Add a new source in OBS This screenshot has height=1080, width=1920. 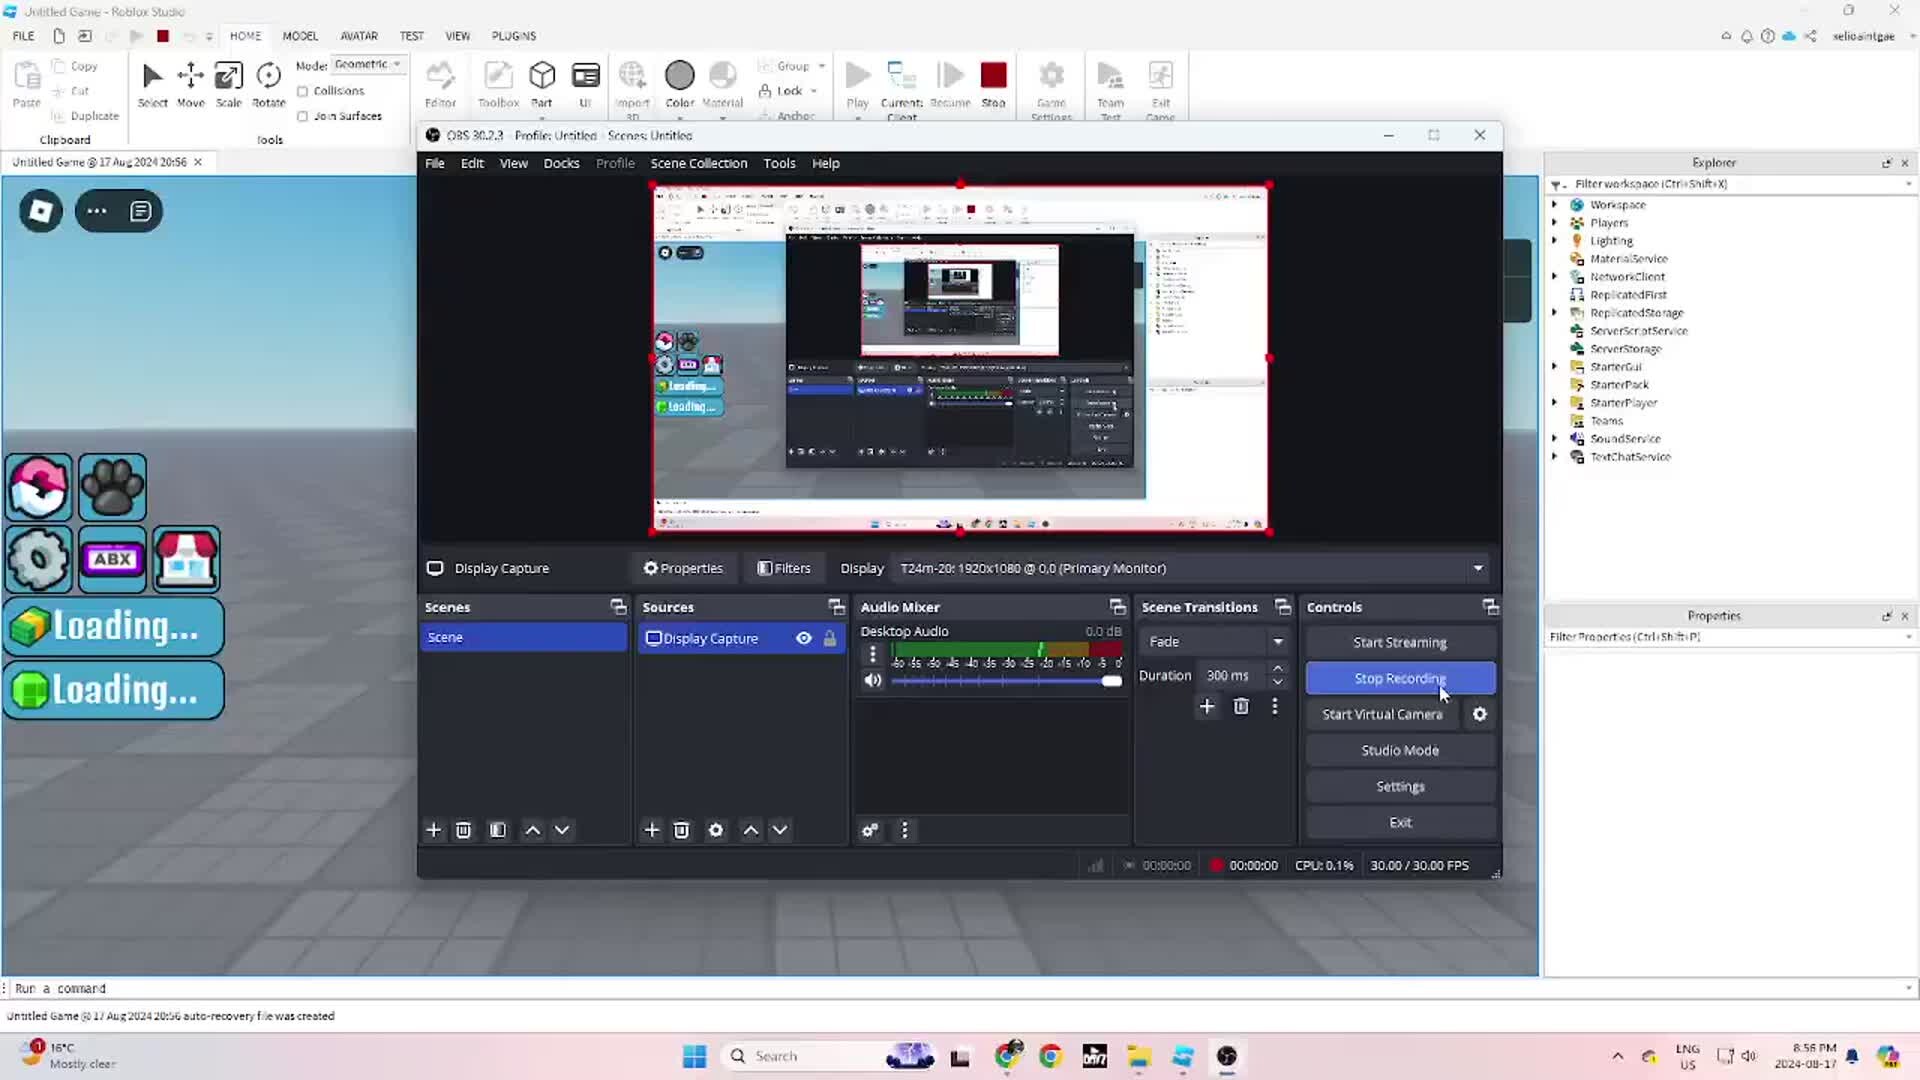coord(651,830)
